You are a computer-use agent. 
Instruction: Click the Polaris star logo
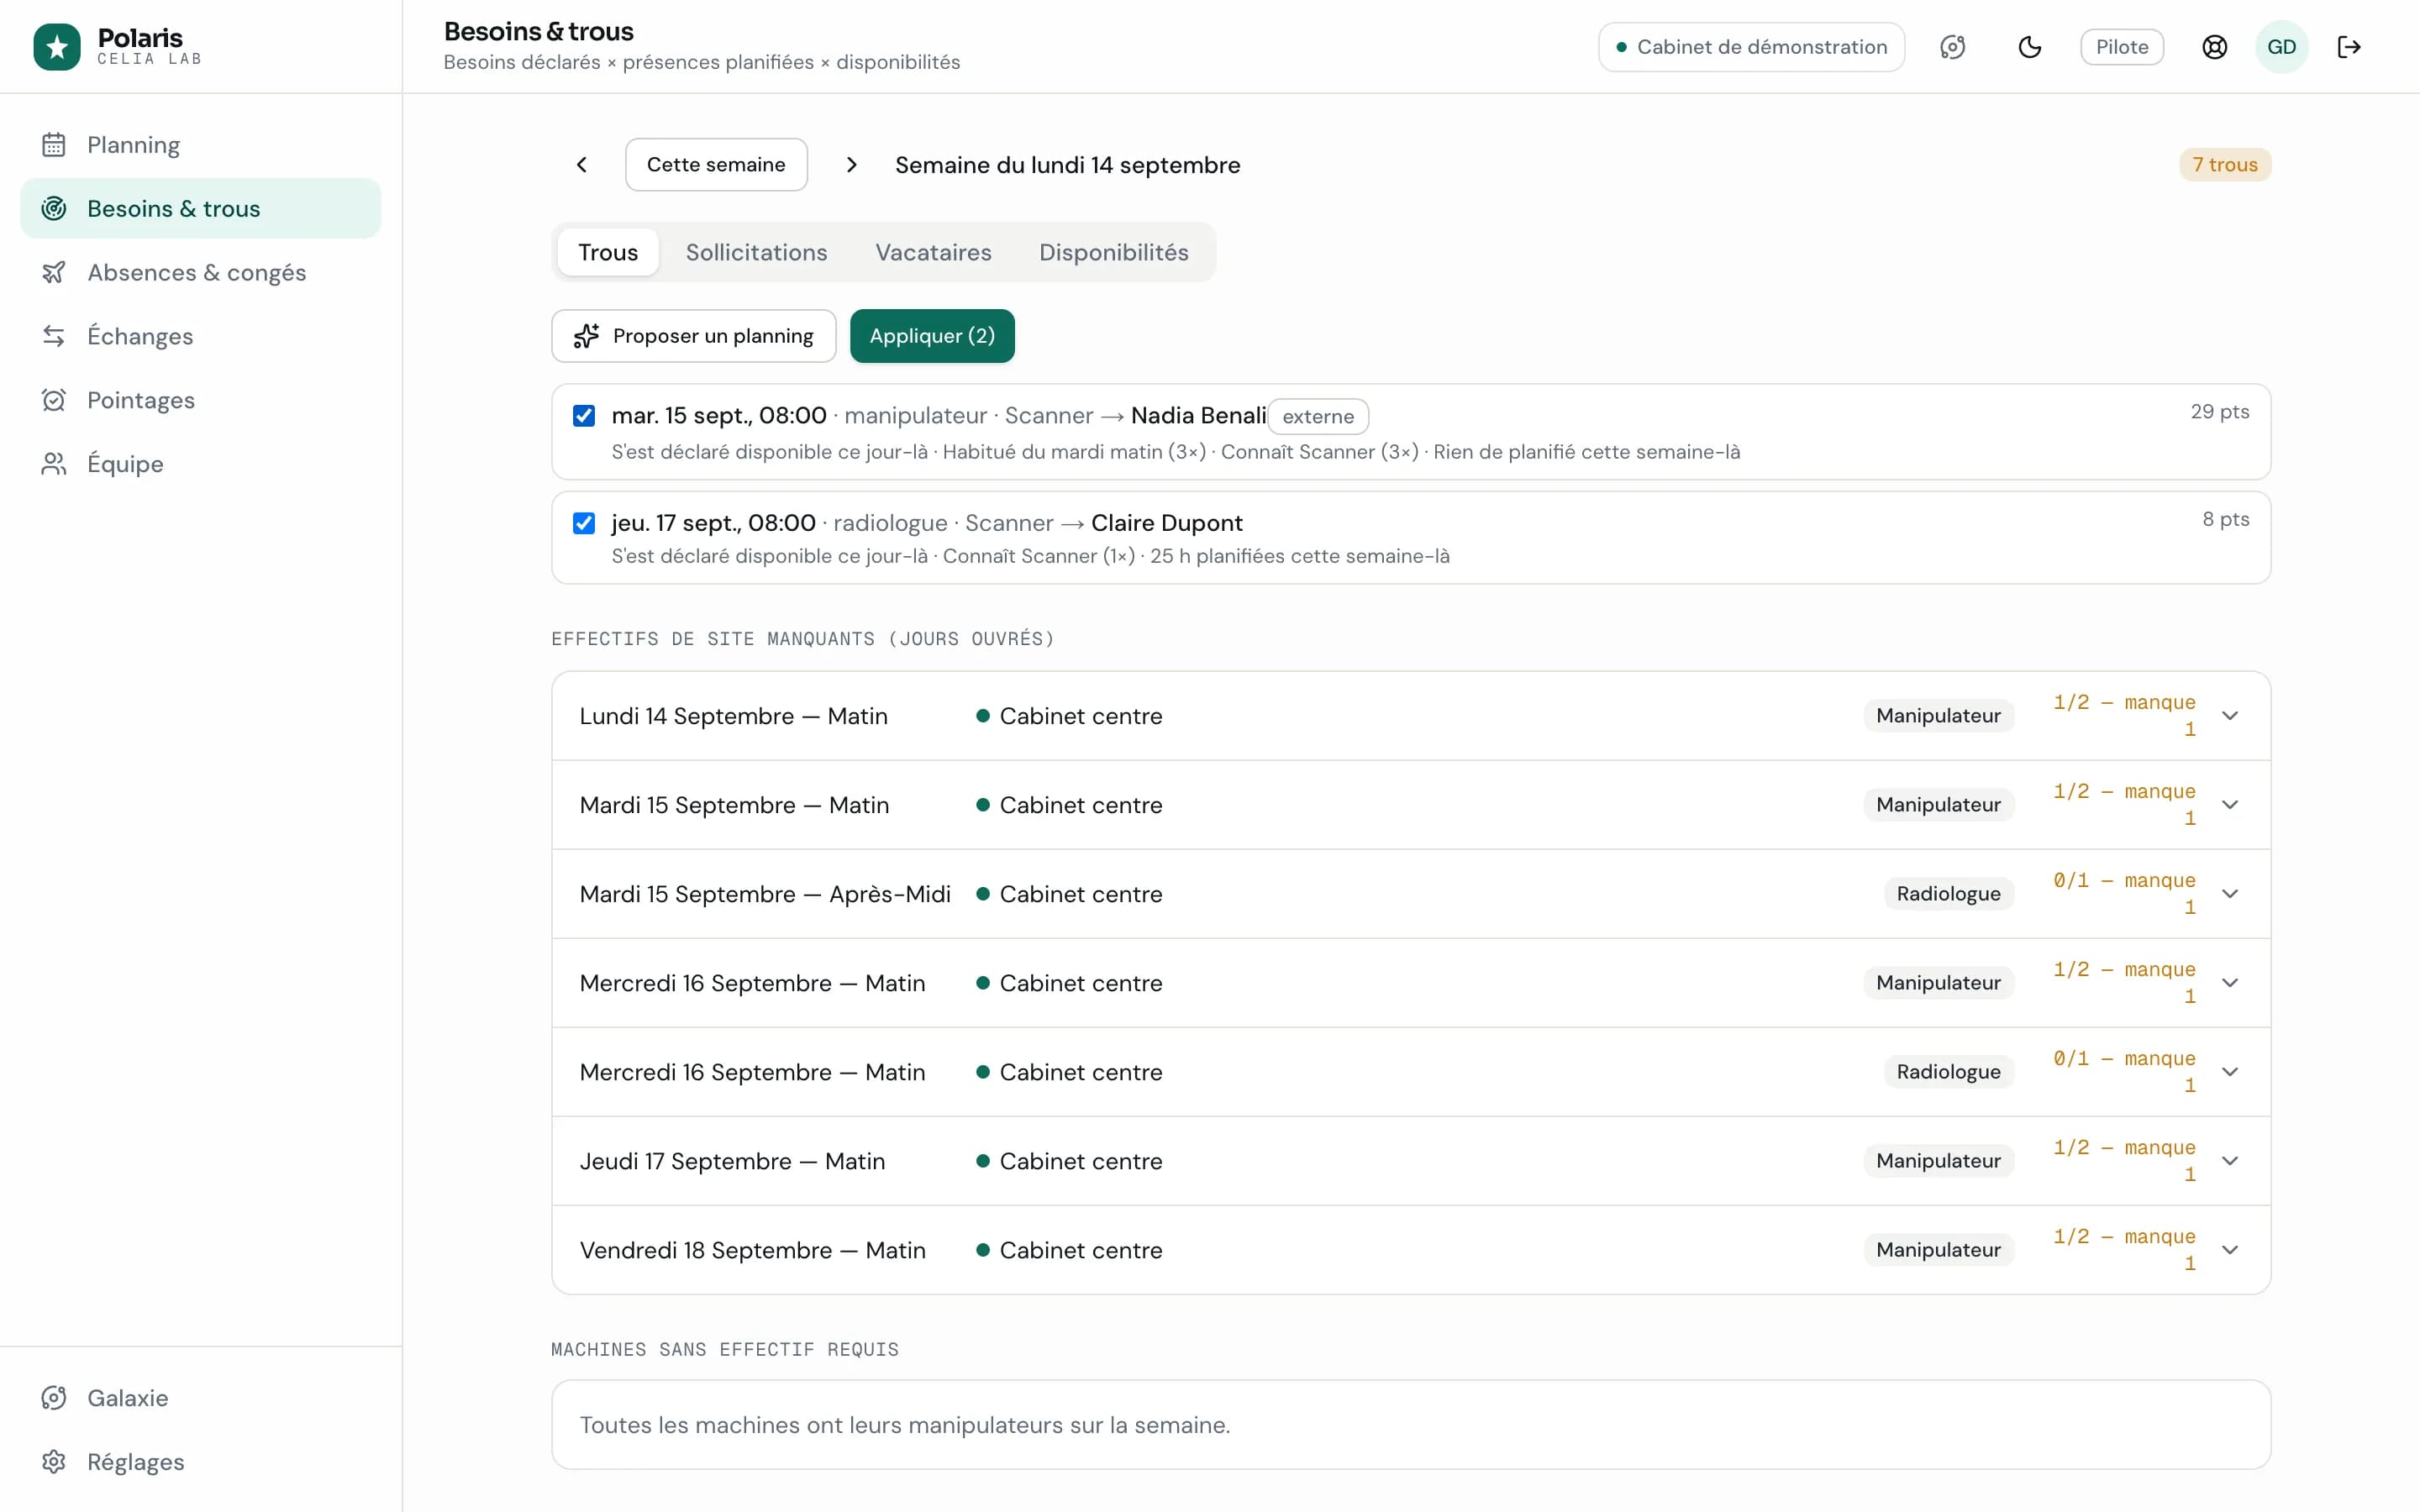click(57, 47)
